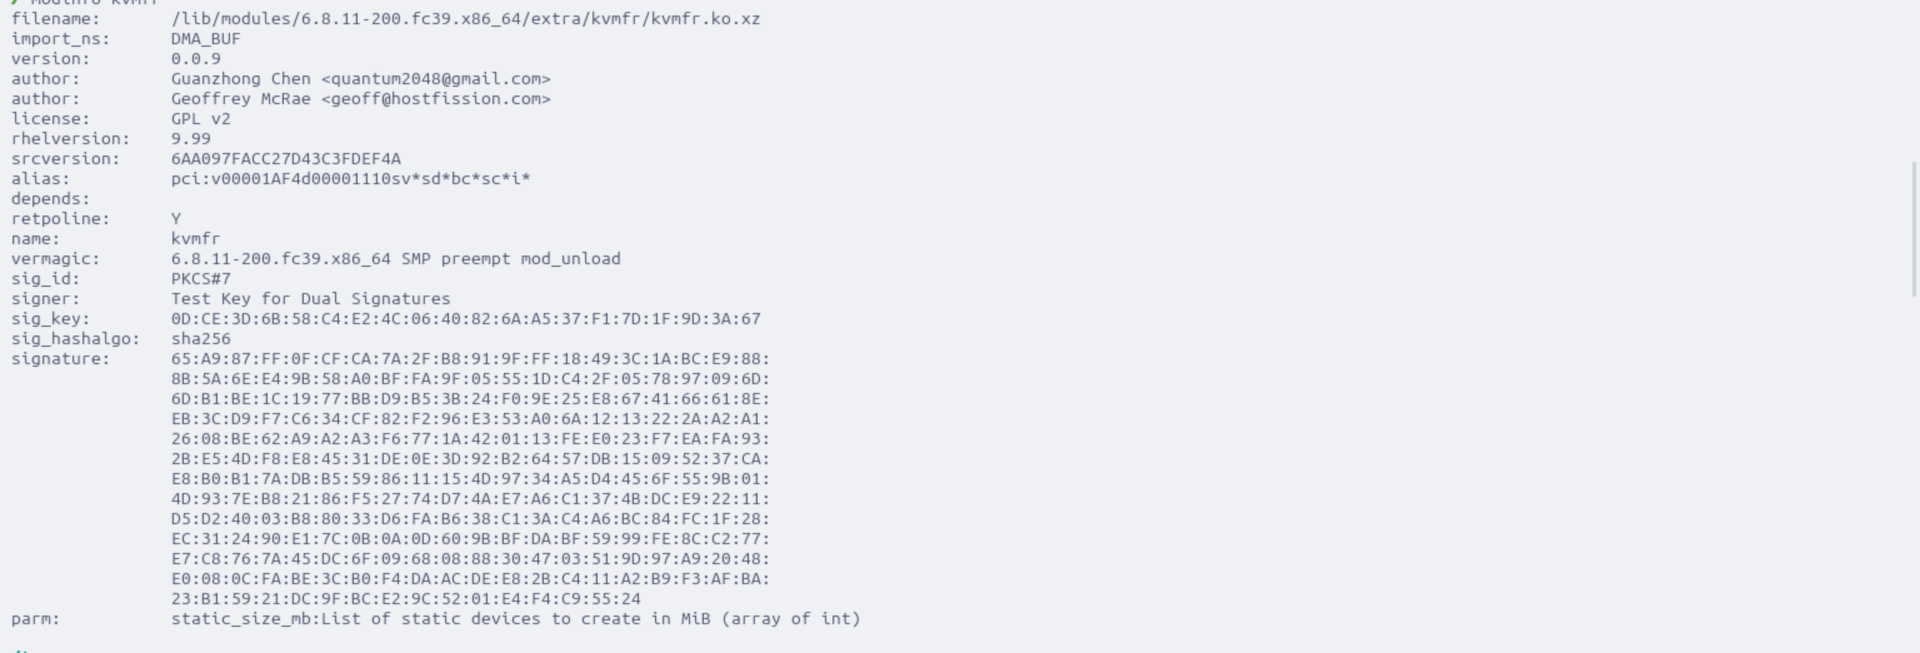Click the srcversion hash 6AA097FACC27D43C3FDEF4A
The image size is (1920, 653).
pyautogui.click(x=285, y=159)
